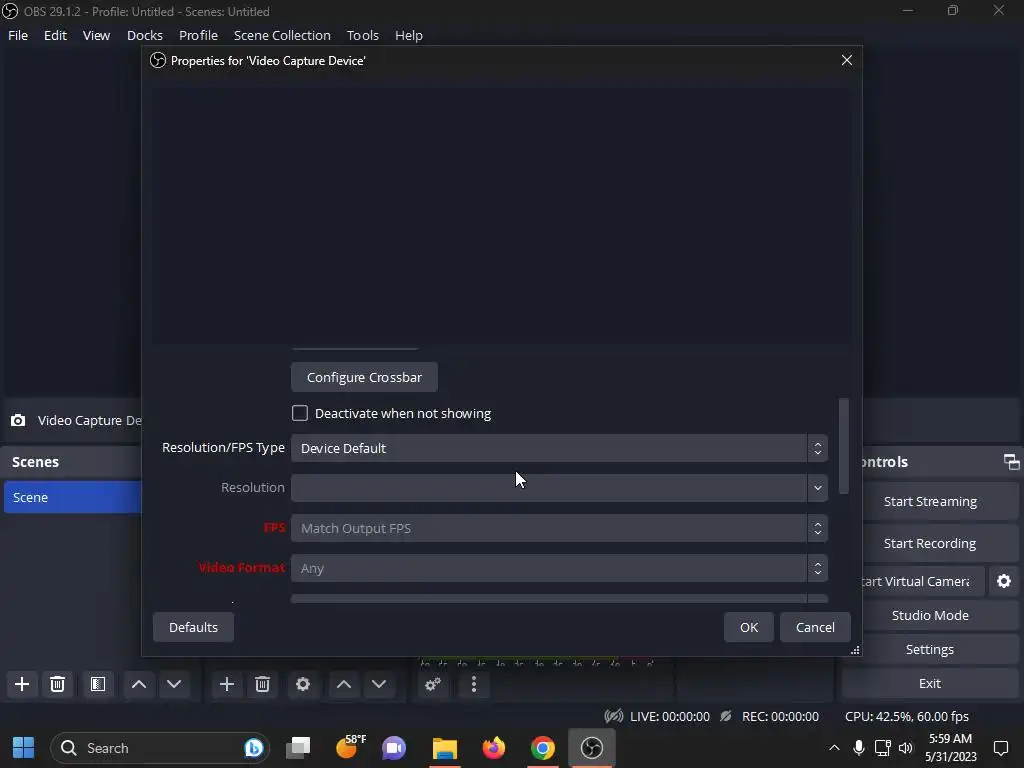Open the Edit menu

56,35
